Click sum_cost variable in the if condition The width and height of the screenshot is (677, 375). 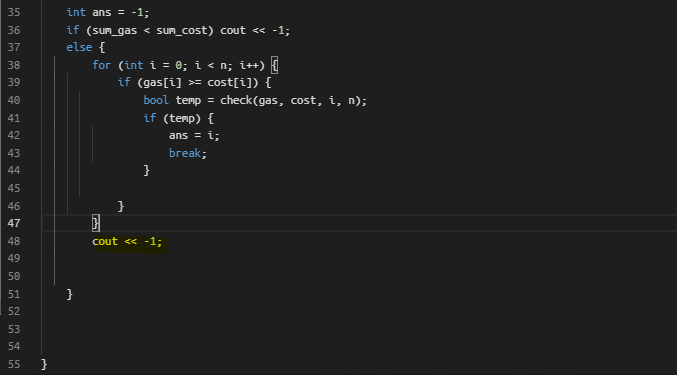182,30
